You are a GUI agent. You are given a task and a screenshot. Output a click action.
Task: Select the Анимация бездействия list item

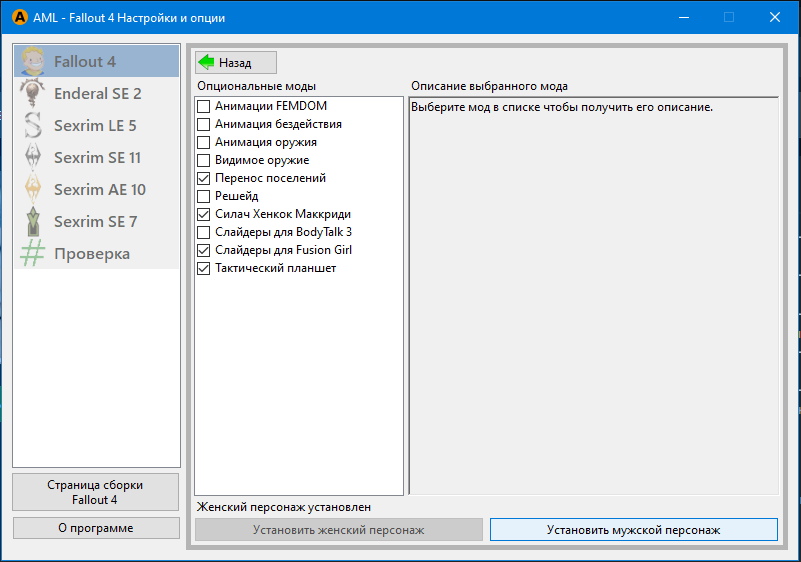(278, 124)
